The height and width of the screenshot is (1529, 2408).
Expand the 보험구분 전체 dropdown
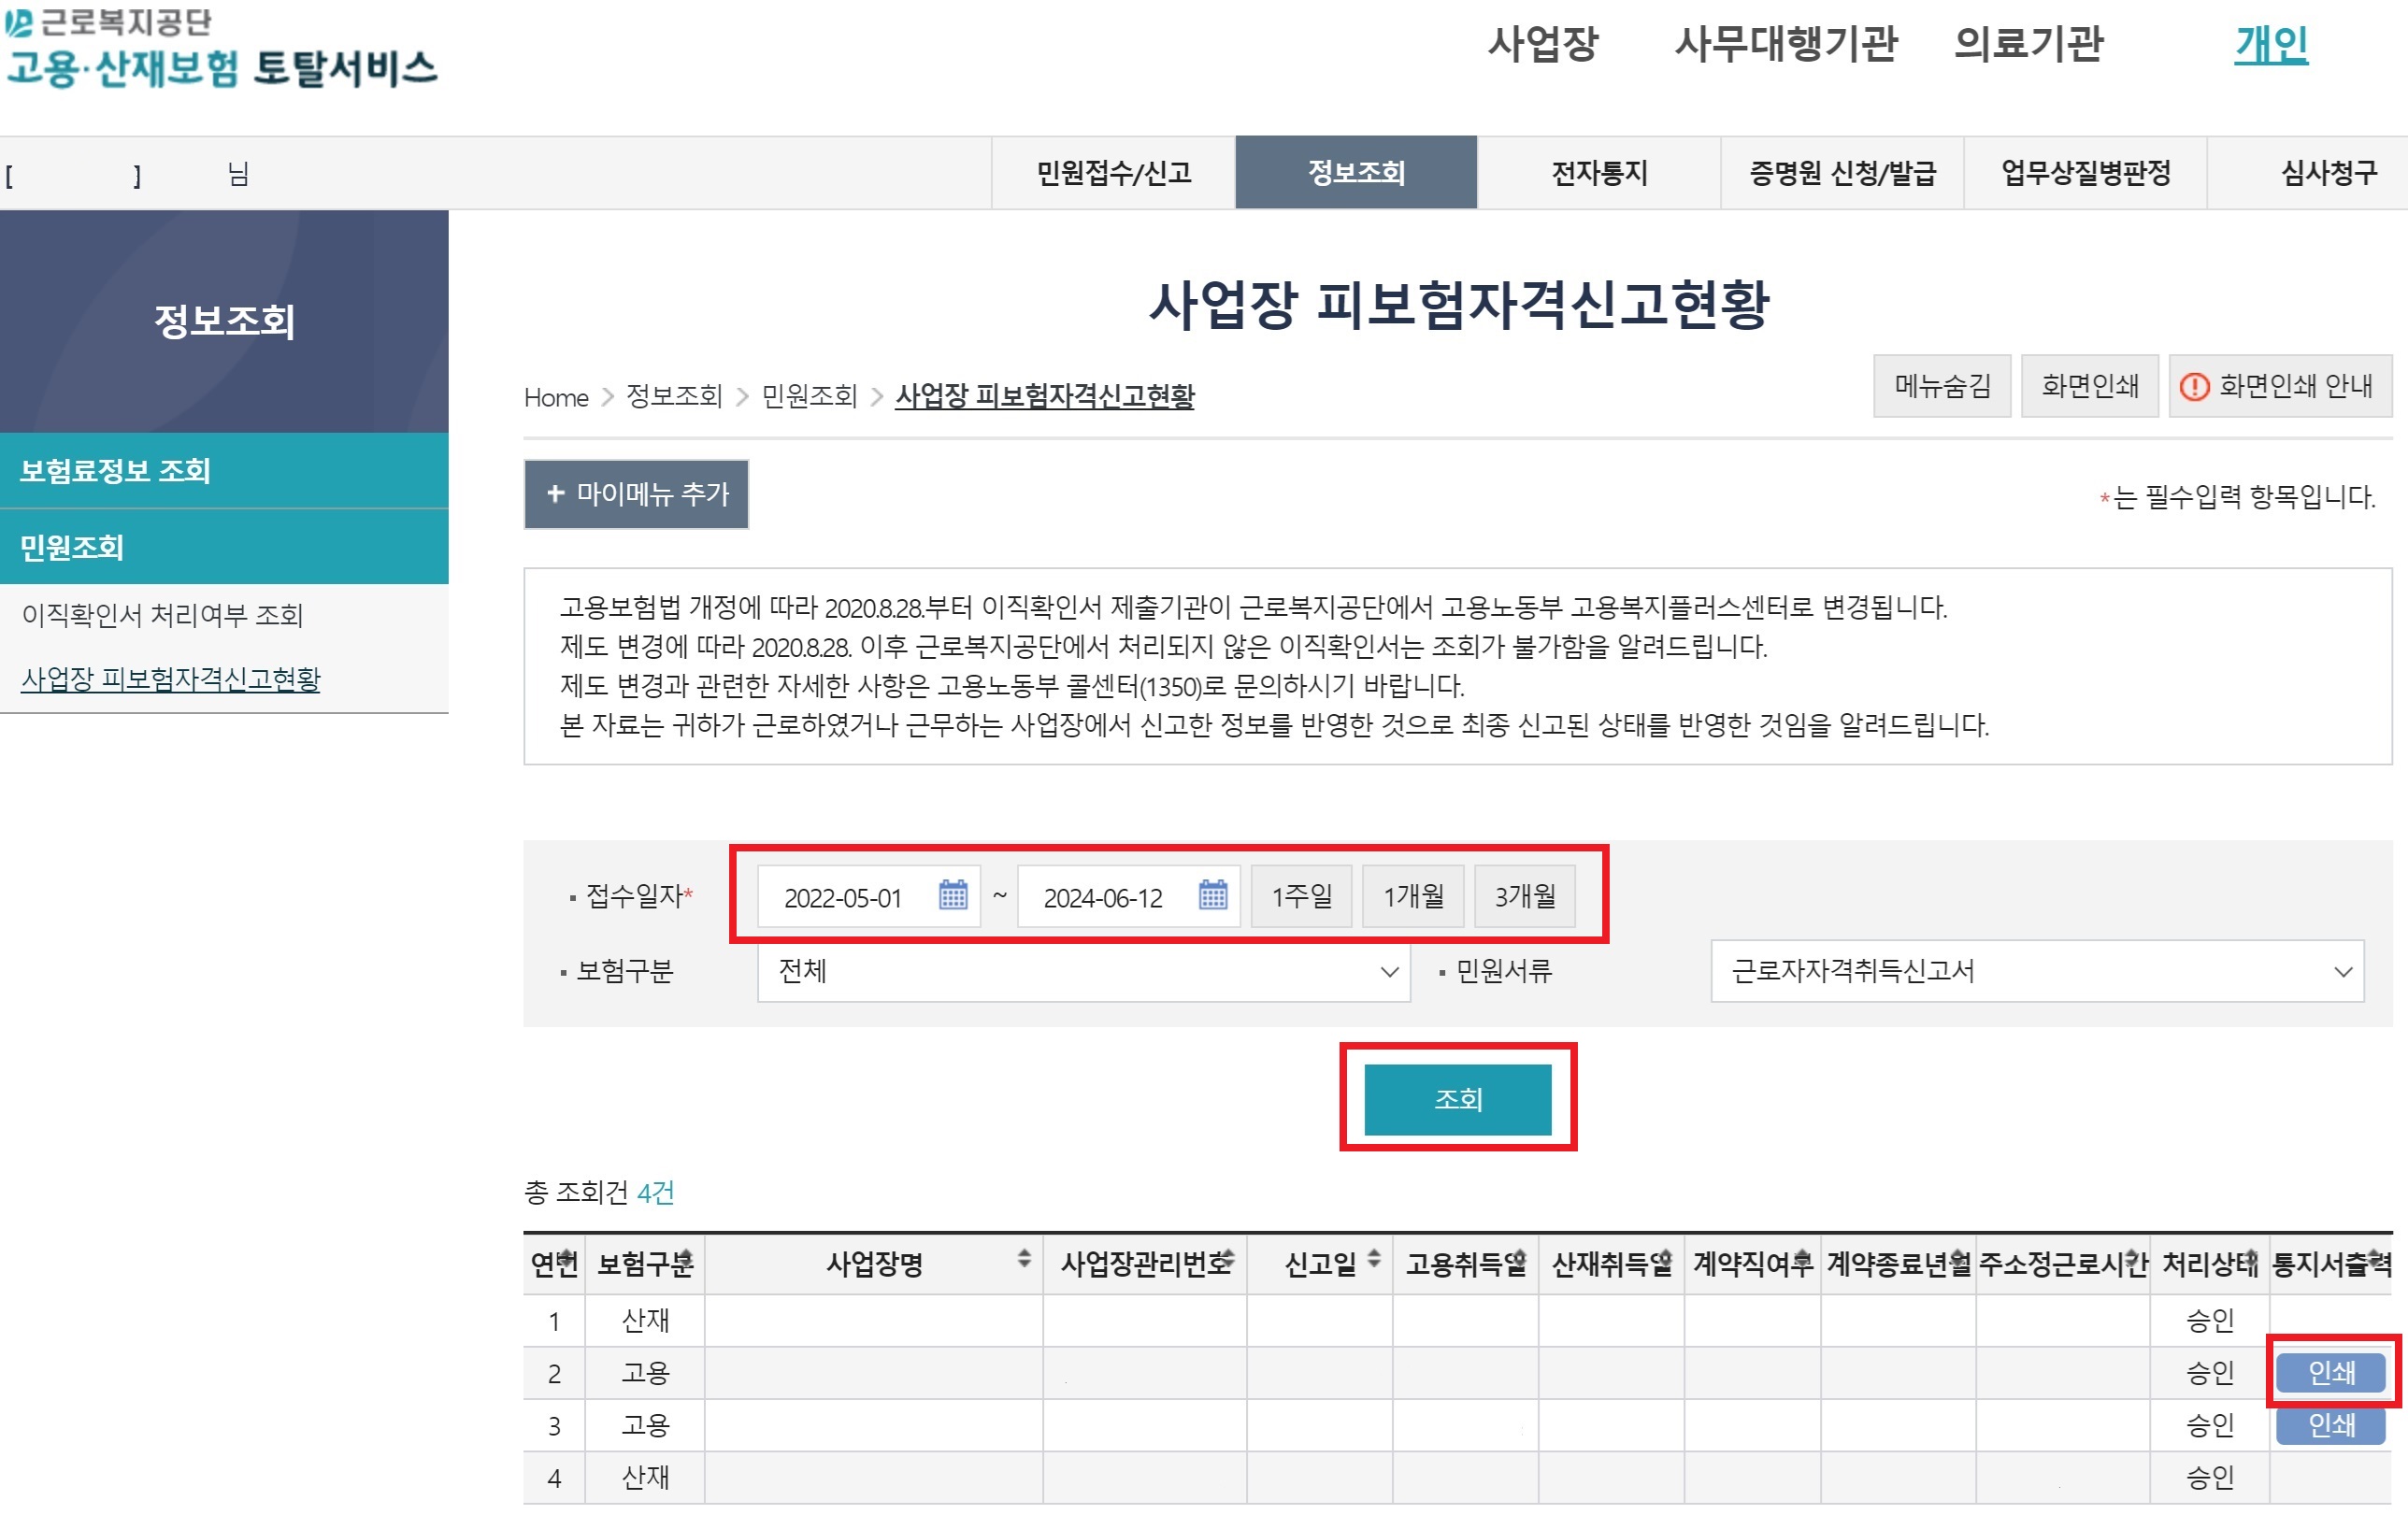(1083, 971)
